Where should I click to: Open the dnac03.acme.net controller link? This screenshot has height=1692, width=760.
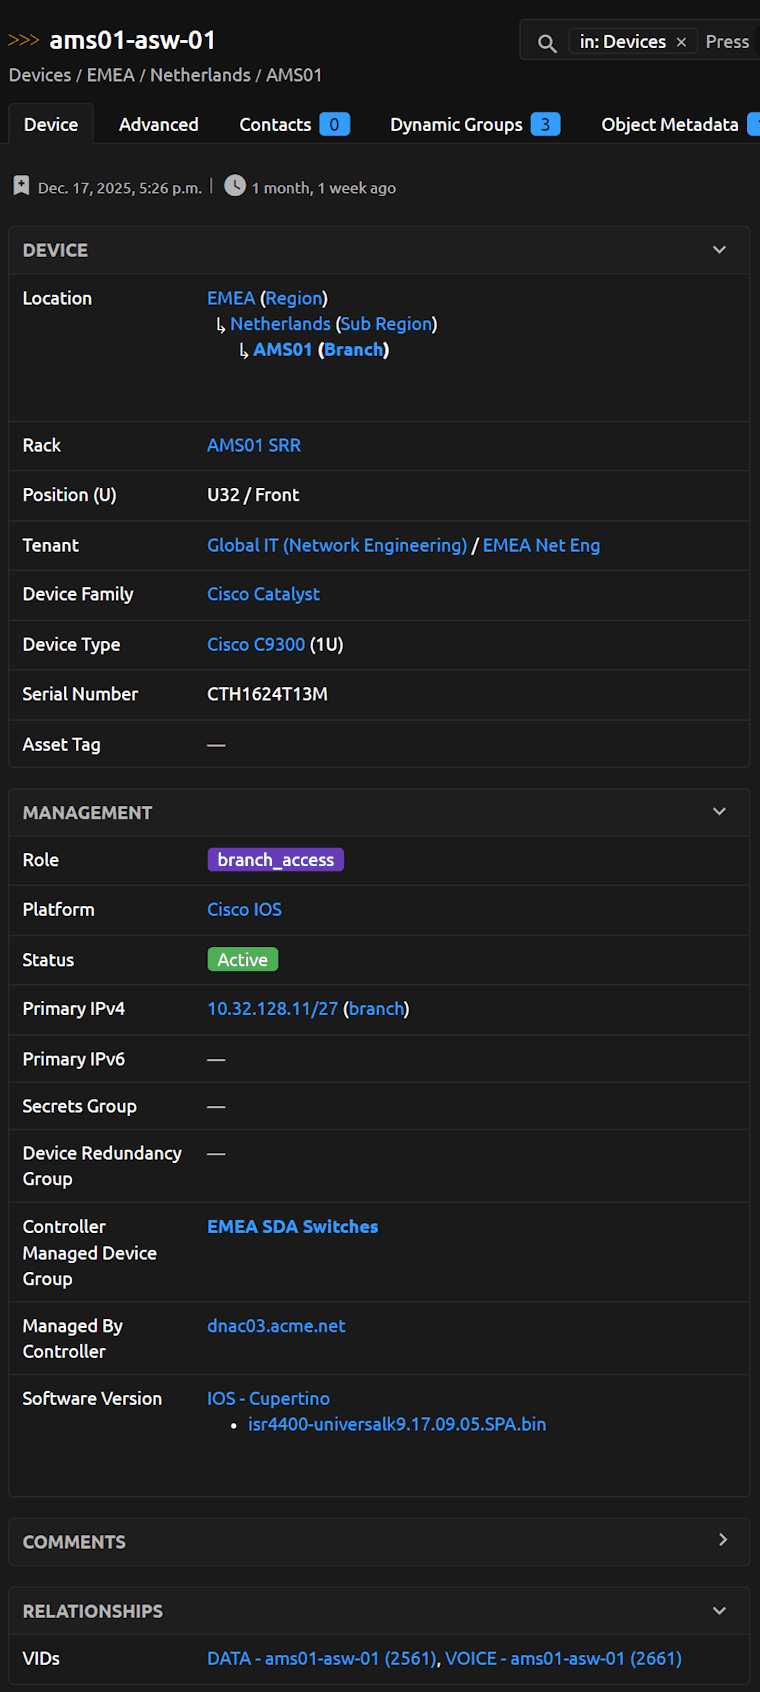[276, 1326]
